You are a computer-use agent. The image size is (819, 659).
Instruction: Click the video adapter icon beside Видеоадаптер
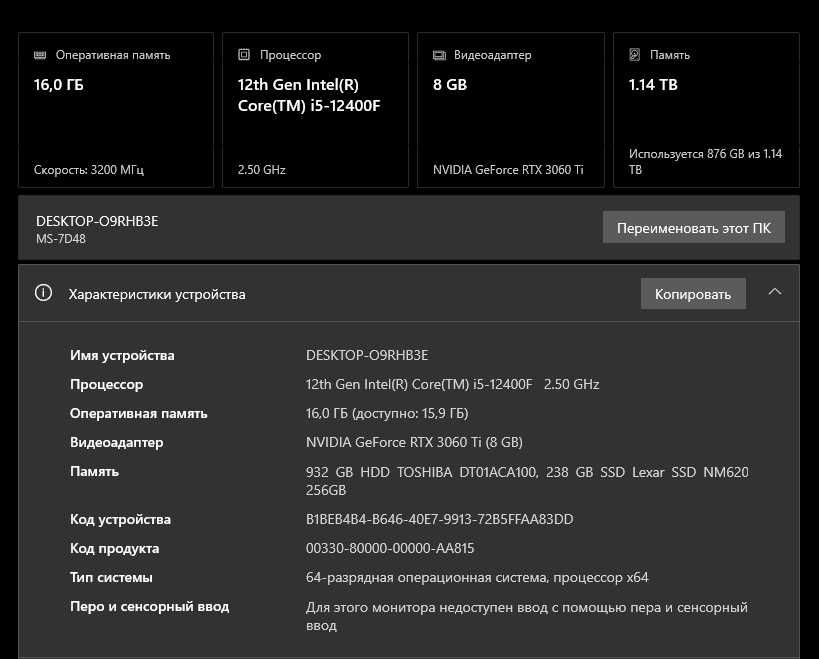[439, 55]
